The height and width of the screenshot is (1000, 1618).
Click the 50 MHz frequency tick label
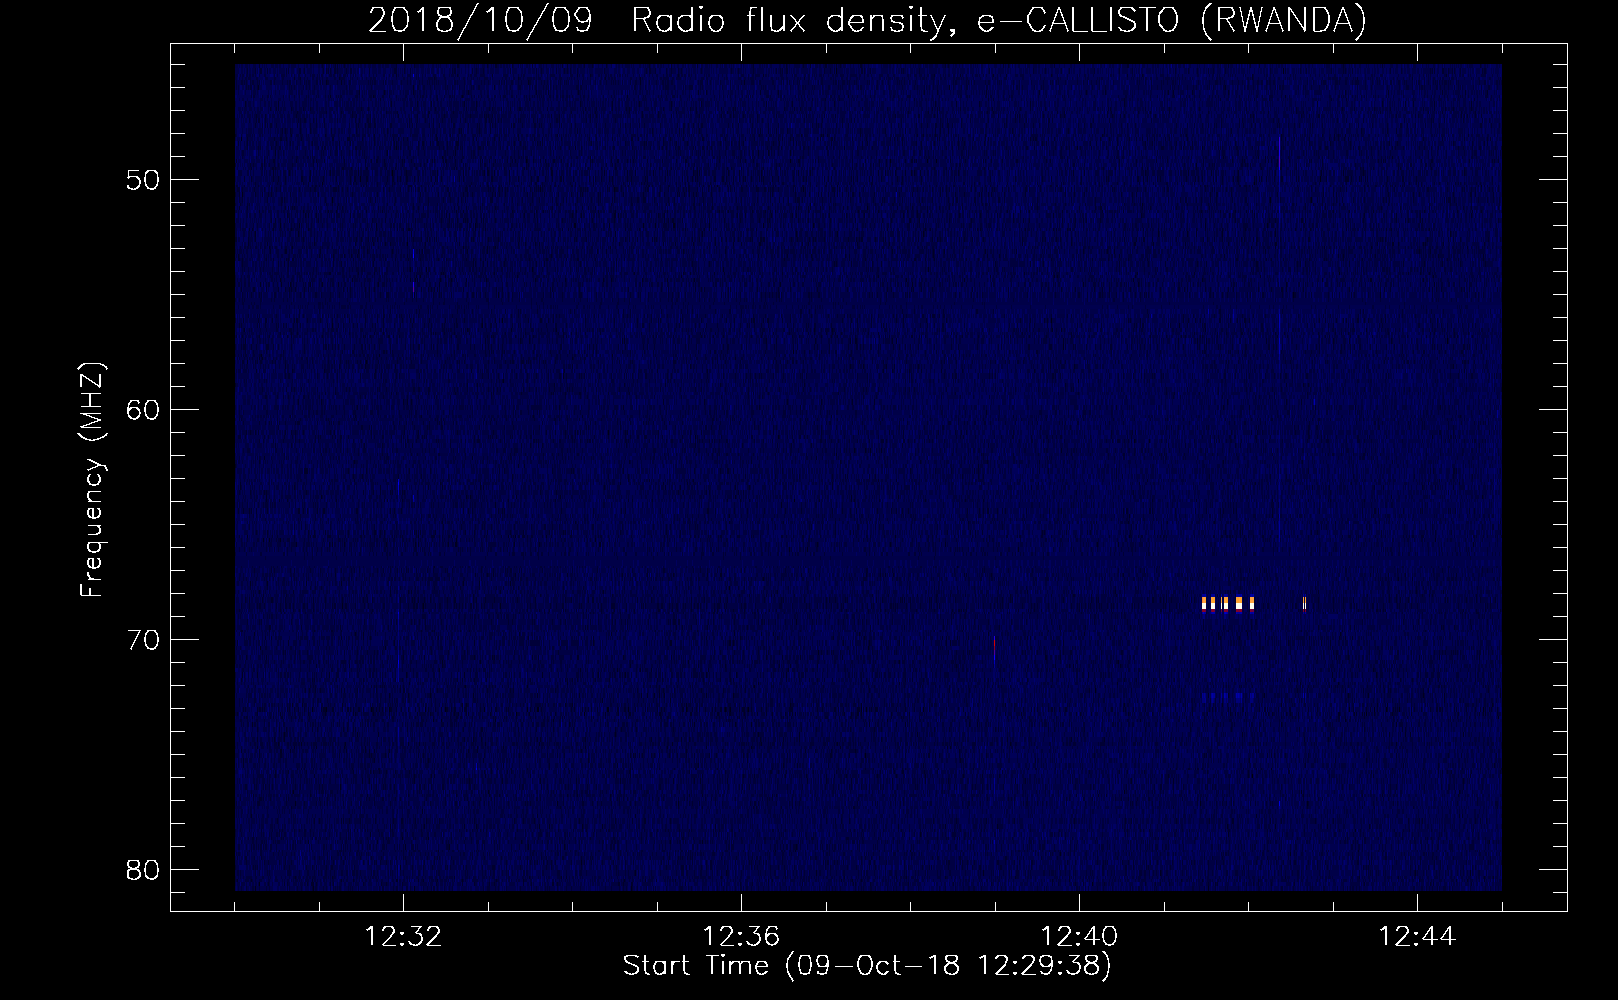144,180
